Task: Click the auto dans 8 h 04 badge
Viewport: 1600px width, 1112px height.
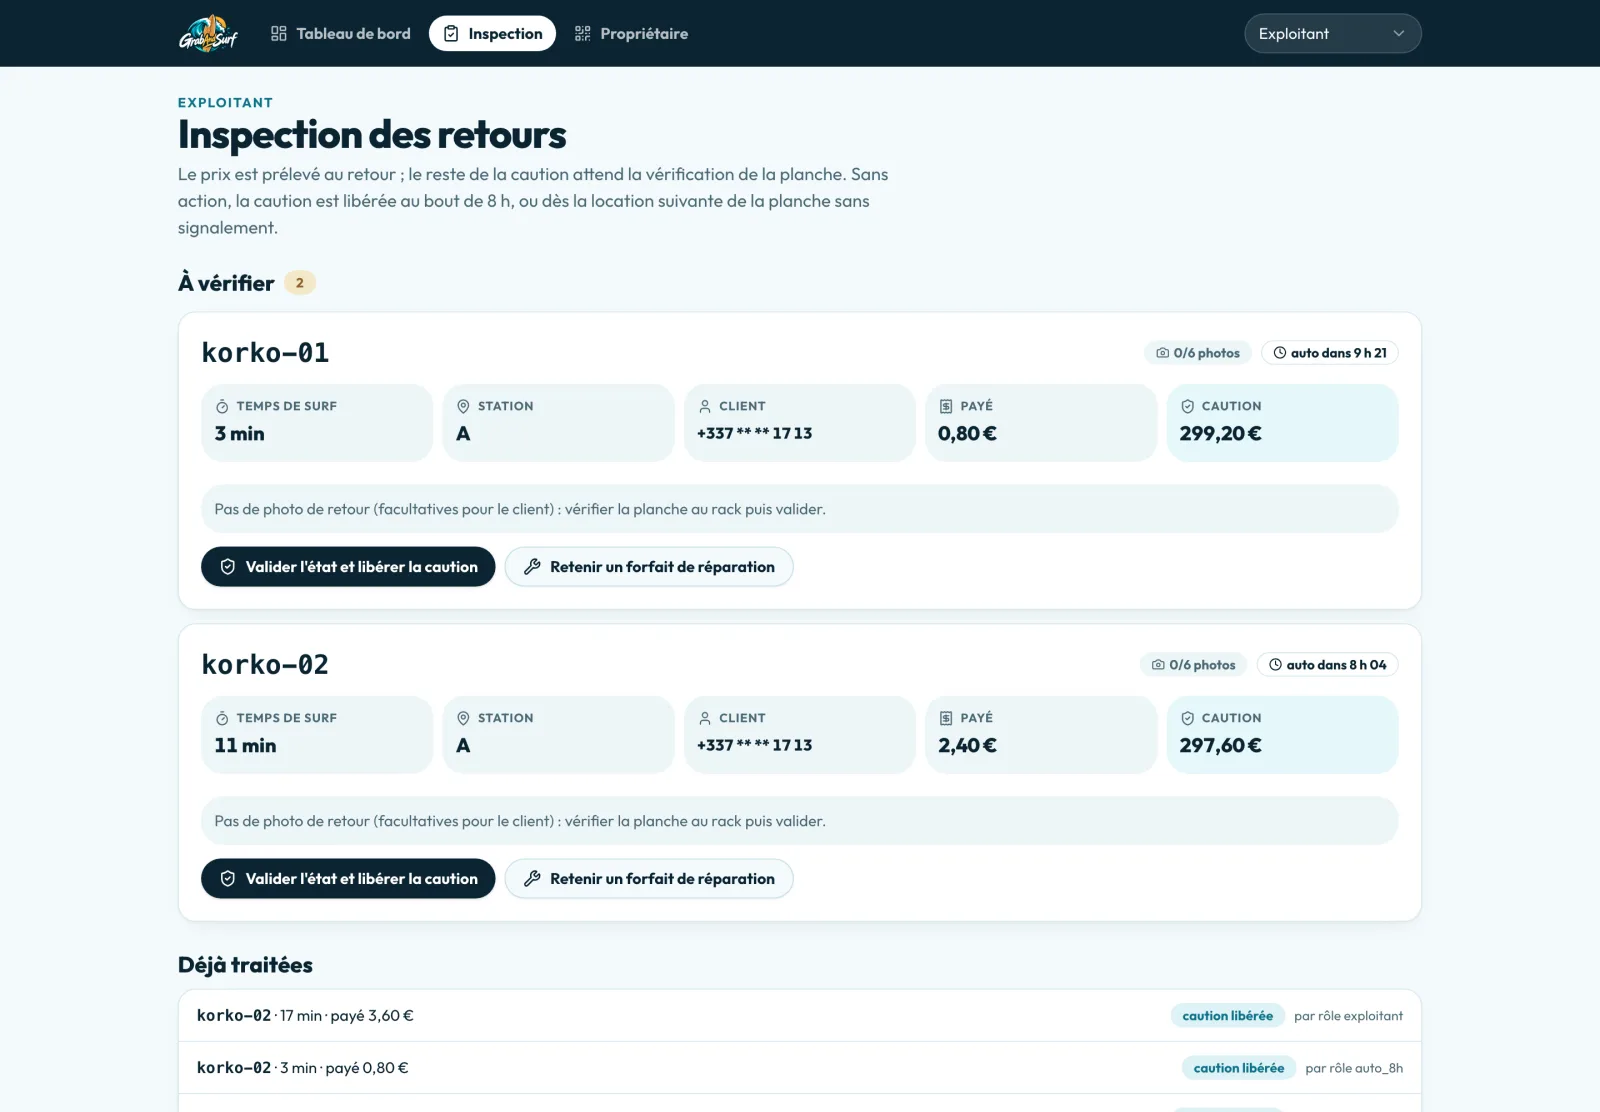Action: 1327,665
